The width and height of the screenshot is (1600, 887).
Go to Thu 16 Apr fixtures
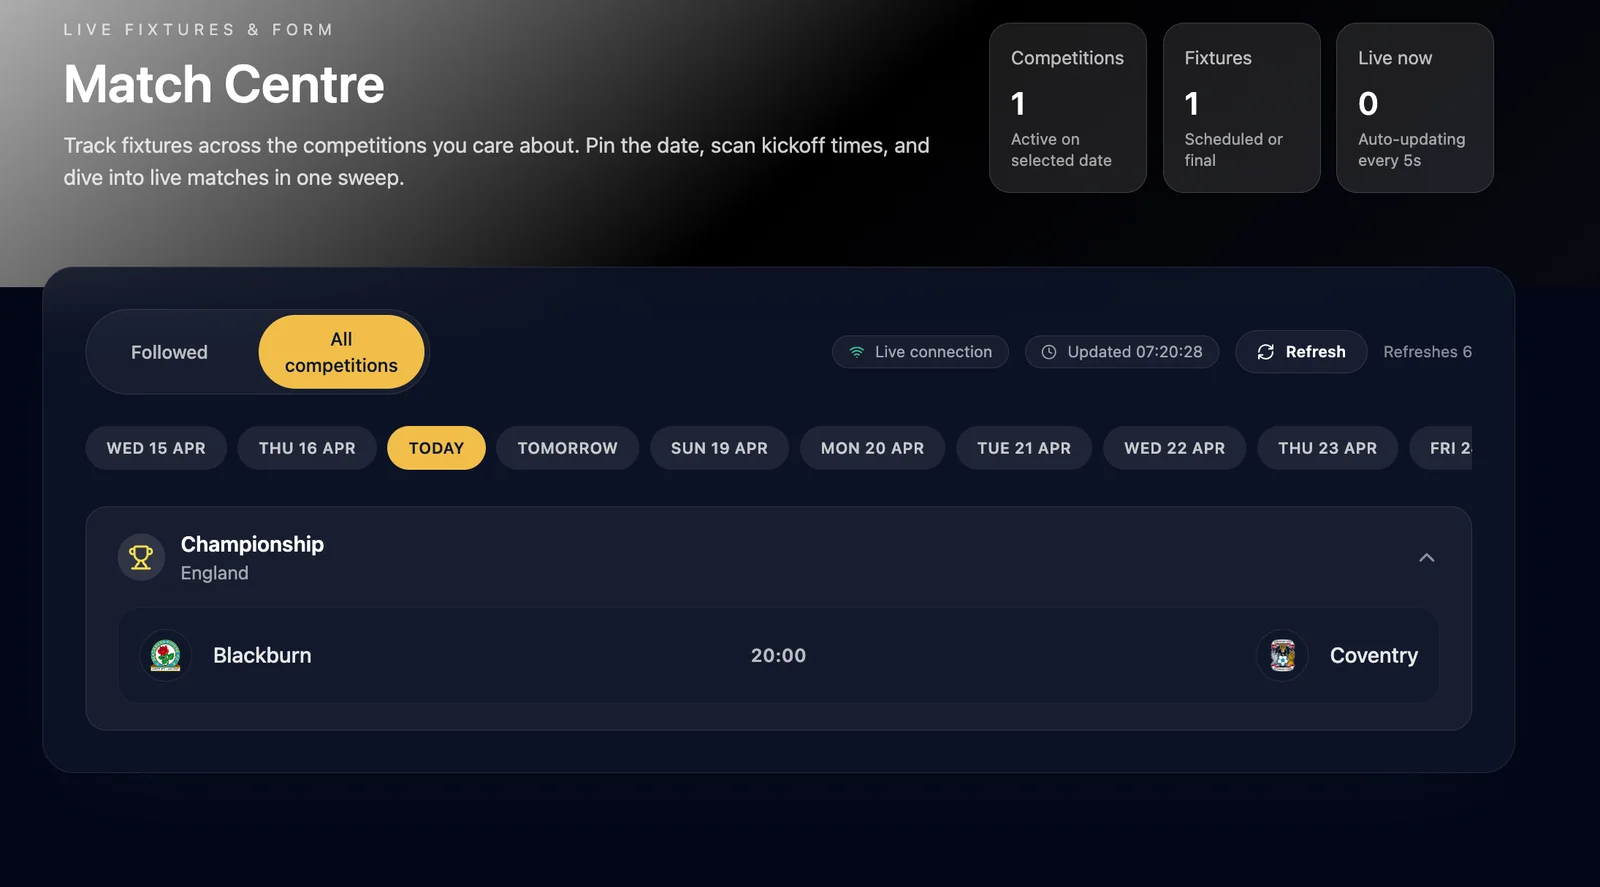pyautogui.click(x=307, y=448)
